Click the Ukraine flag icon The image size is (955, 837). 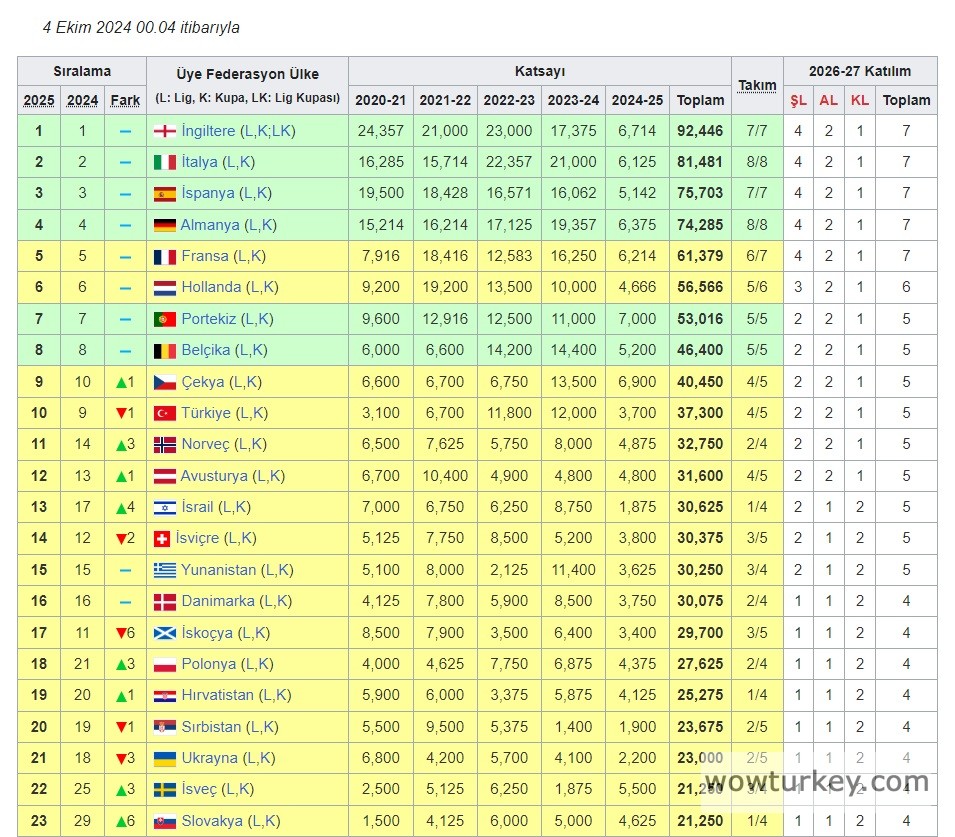[x=165, y=758]
